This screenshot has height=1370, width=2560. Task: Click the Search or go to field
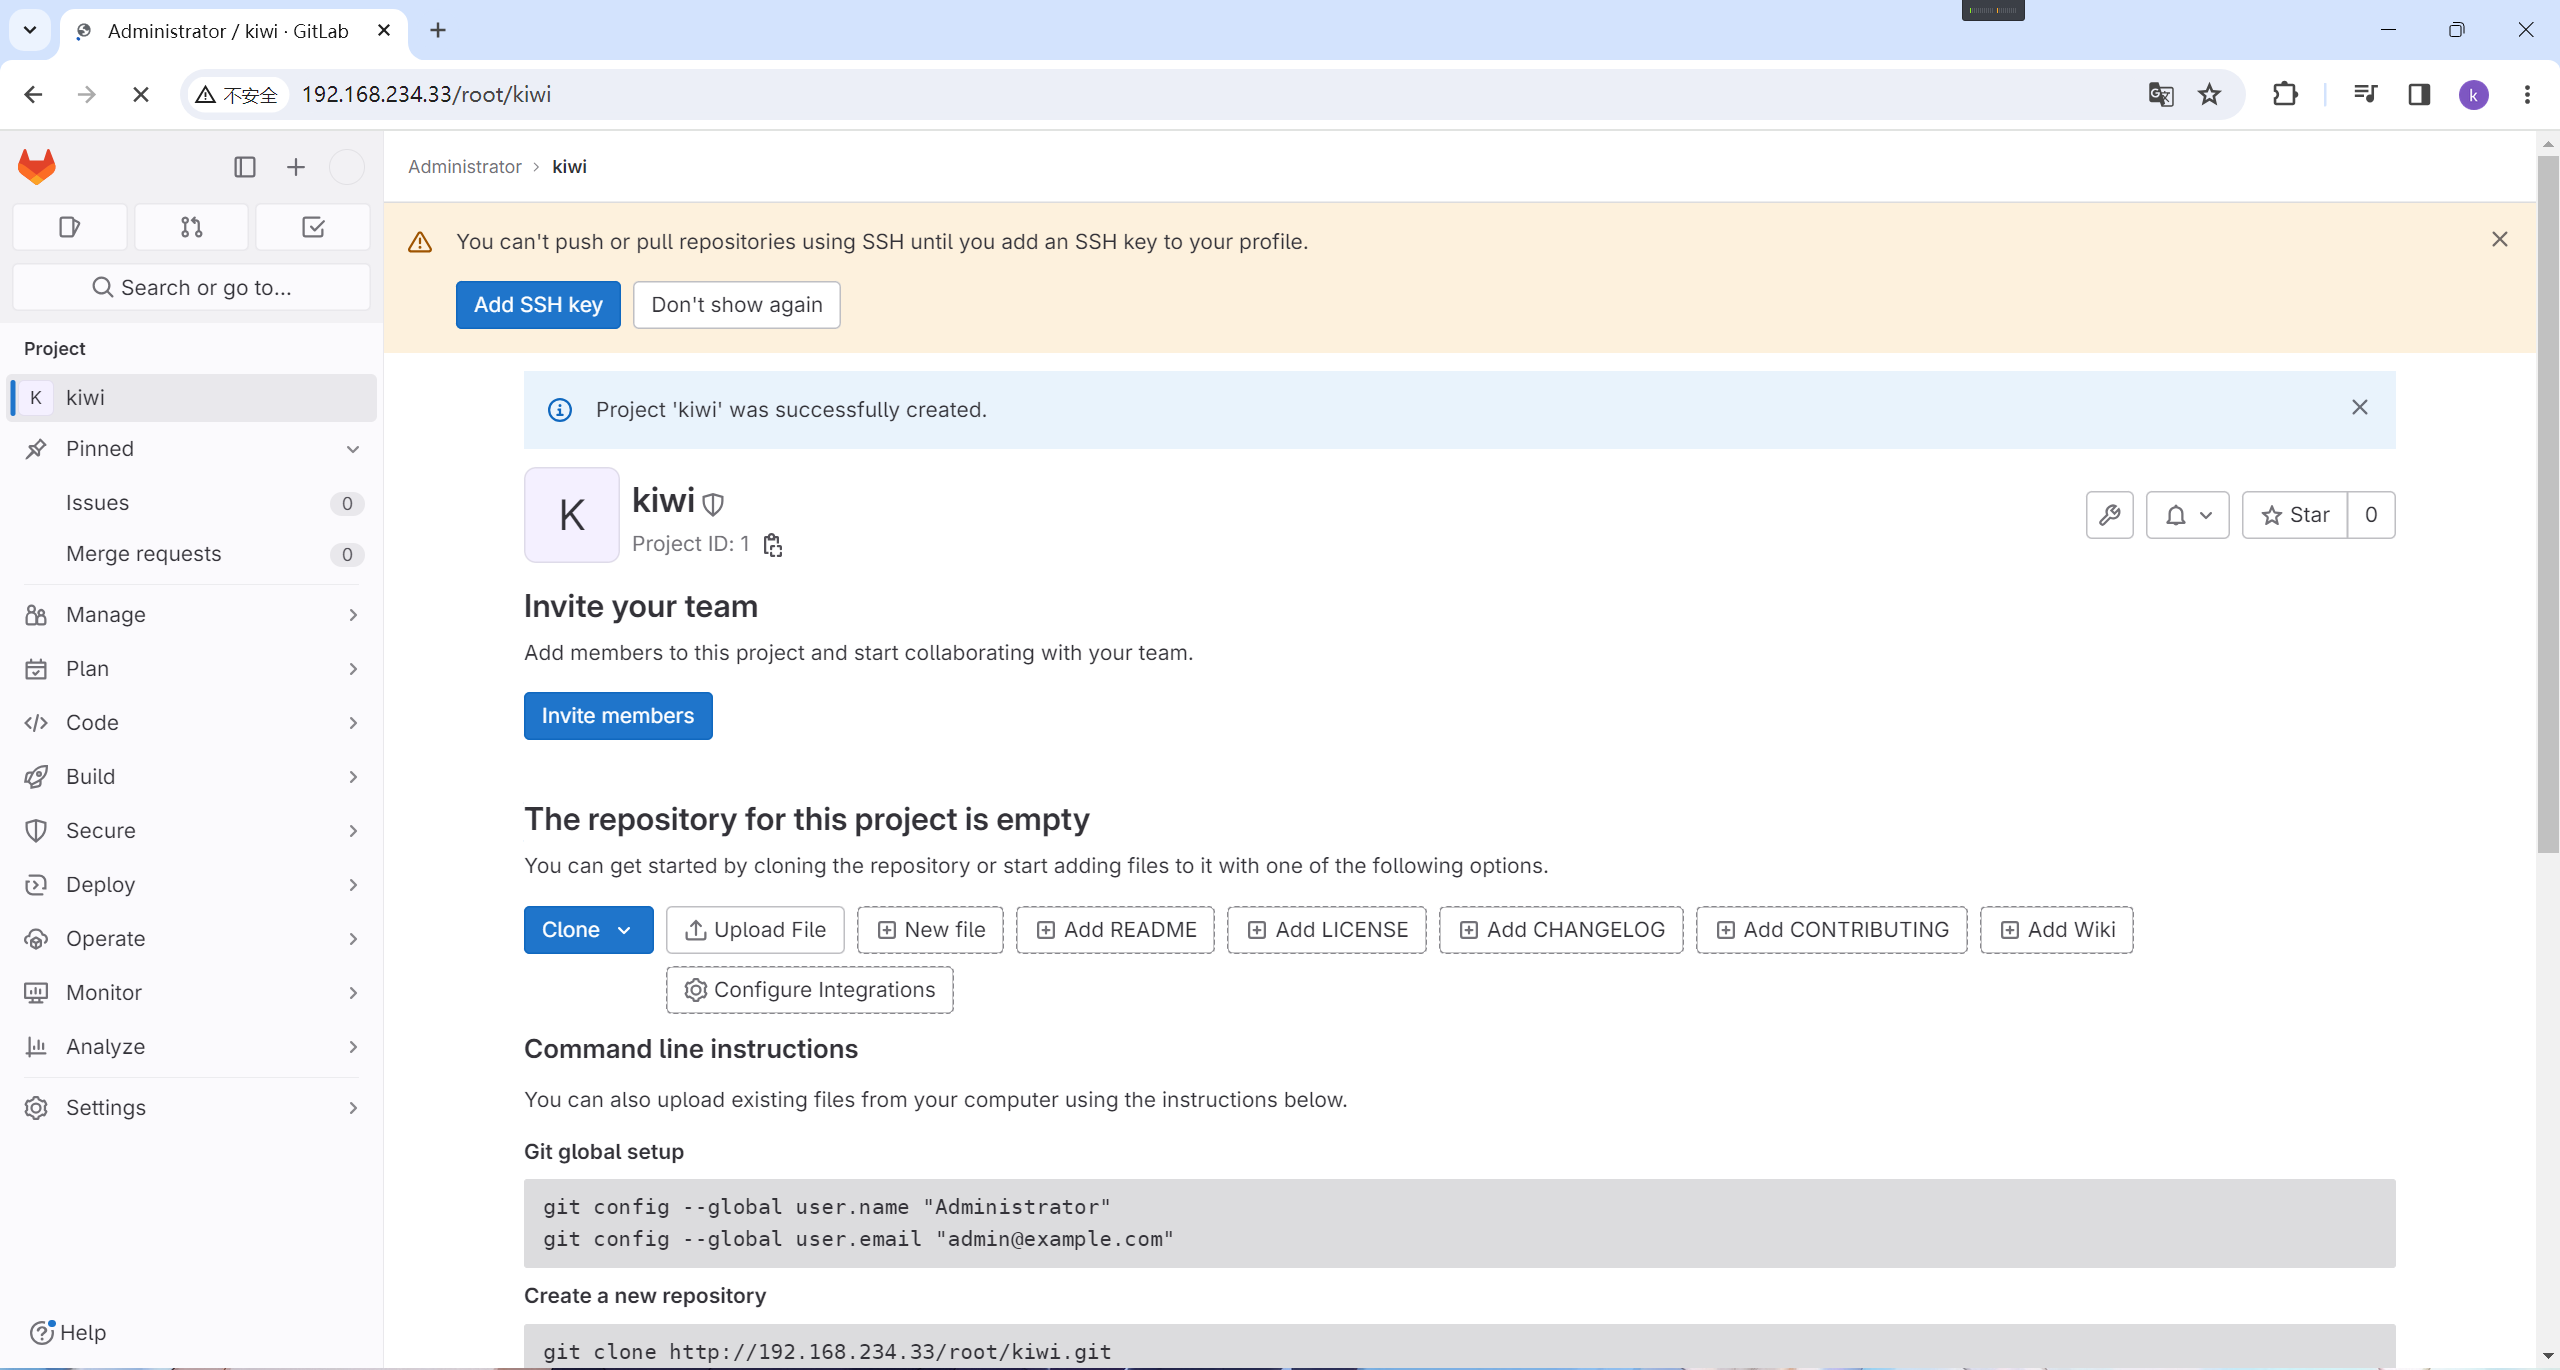(x=191, y=288)
